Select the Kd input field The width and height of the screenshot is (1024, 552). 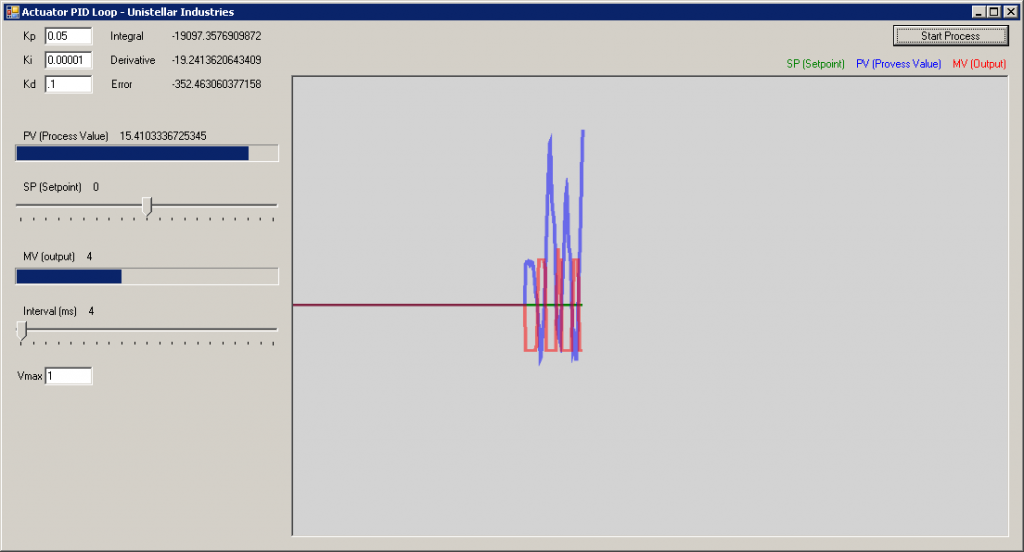tap(69, 84)
